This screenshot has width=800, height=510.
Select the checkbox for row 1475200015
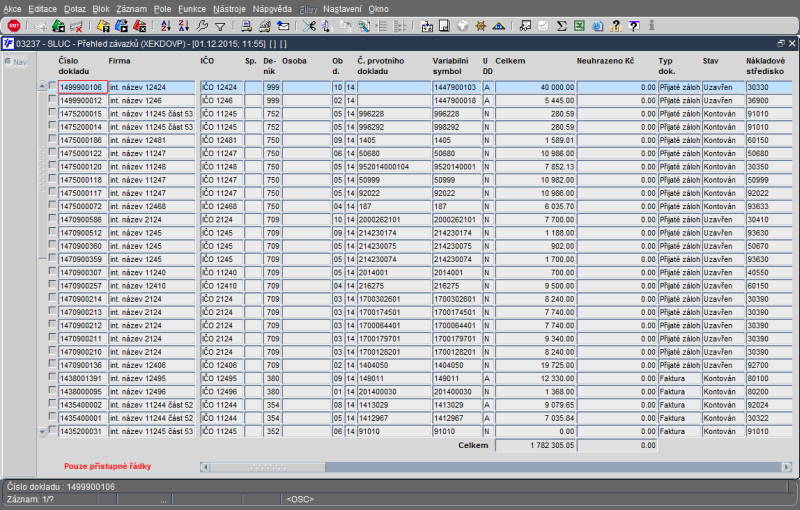point(53,113)
